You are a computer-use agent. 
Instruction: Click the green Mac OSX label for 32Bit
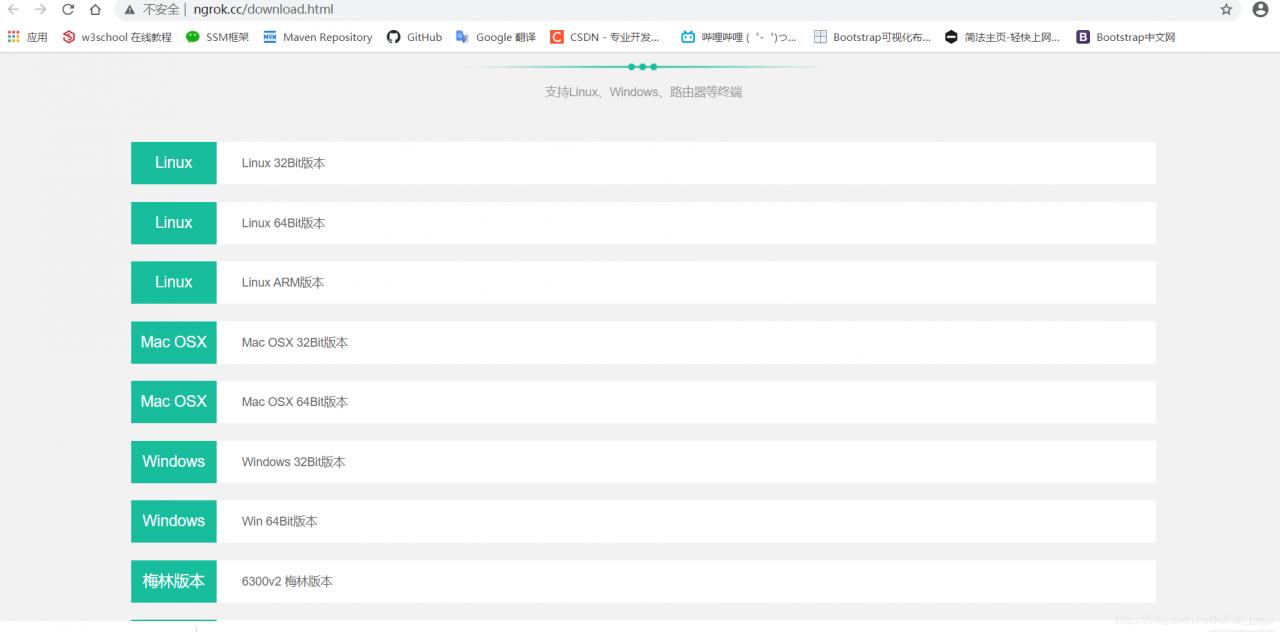[174, 342]
